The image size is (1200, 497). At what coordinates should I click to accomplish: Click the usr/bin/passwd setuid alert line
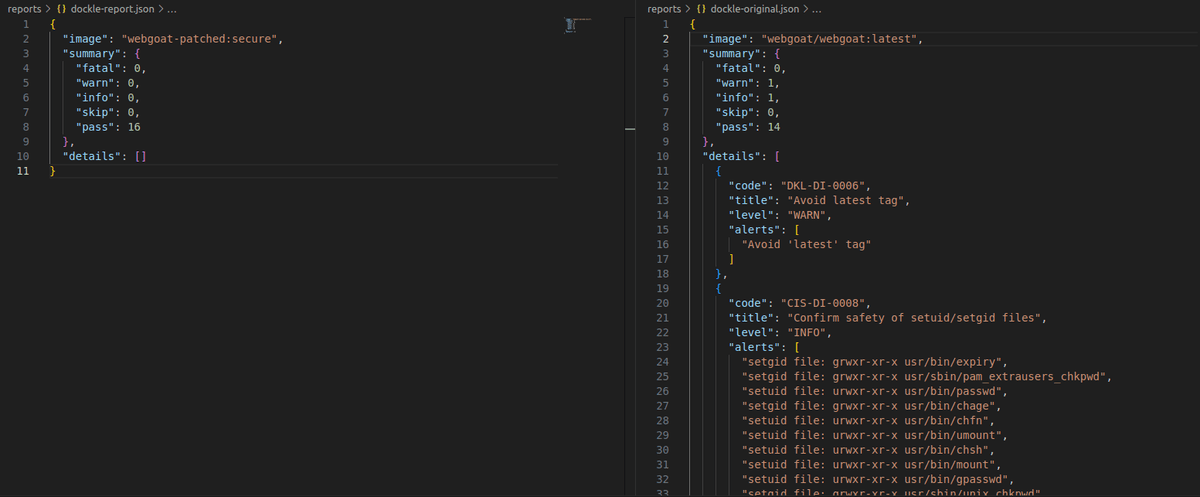pyautogui.click(x=877, y=394)
